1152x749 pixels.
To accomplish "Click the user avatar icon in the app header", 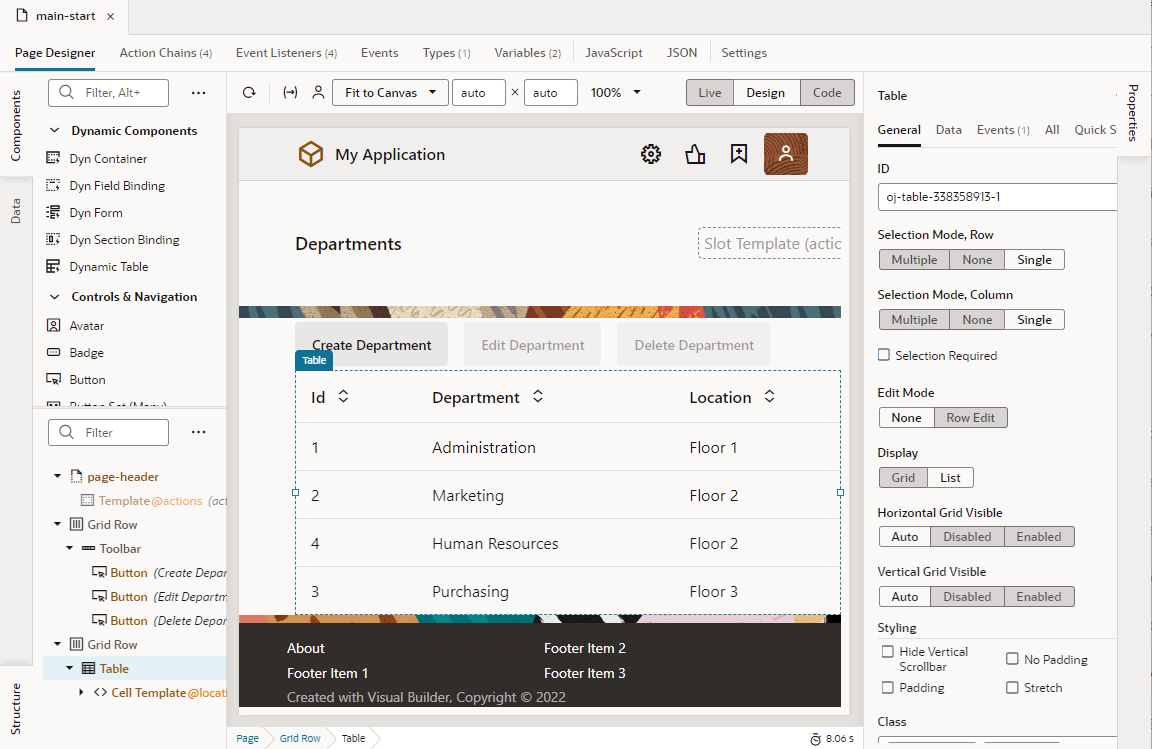I will [x=785, y=154].
